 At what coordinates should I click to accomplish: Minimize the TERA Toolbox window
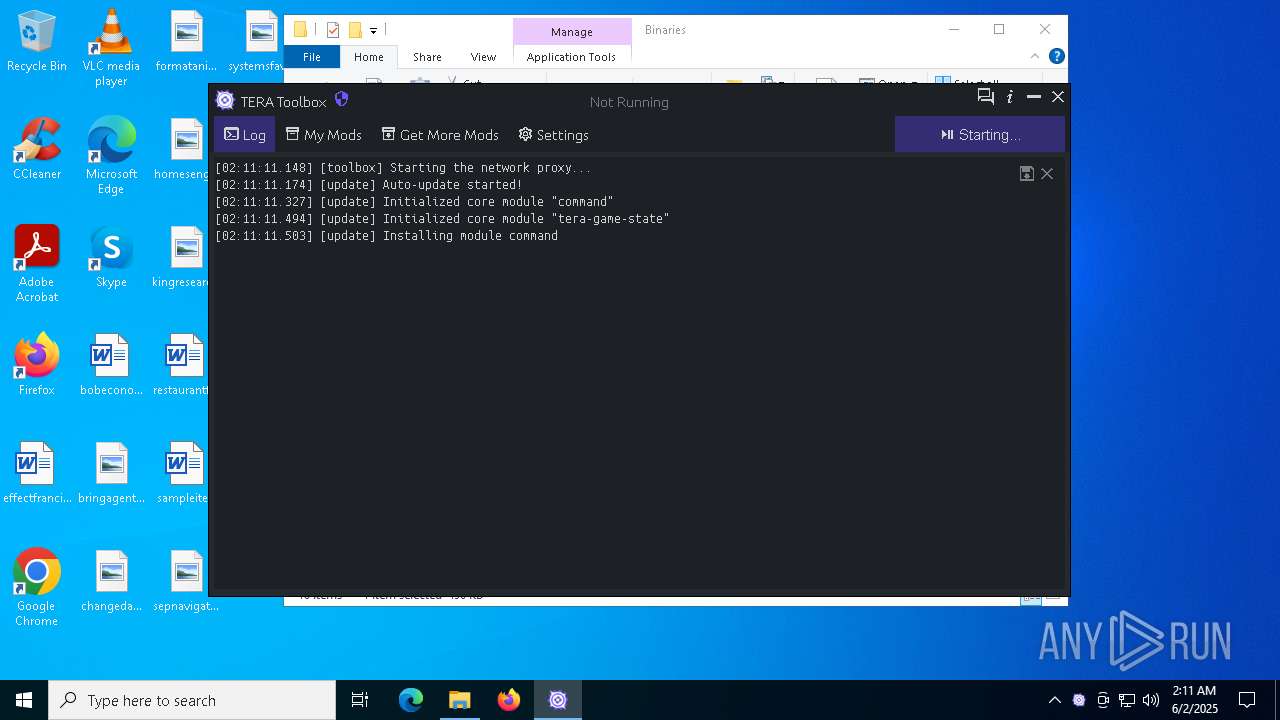click(1034, 96)
